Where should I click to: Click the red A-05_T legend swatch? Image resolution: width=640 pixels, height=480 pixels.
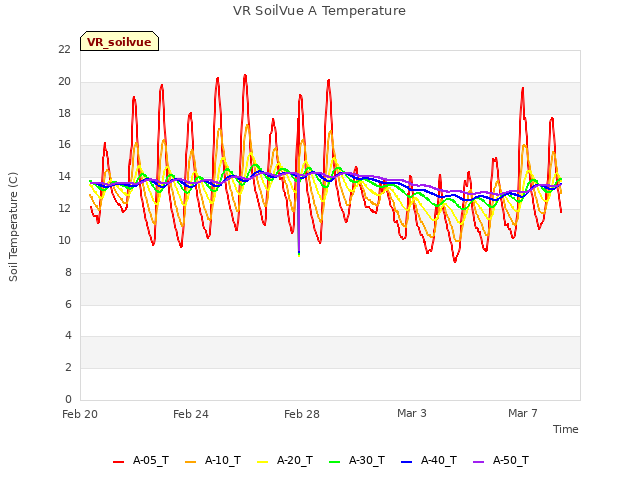[x=118, y=462]
